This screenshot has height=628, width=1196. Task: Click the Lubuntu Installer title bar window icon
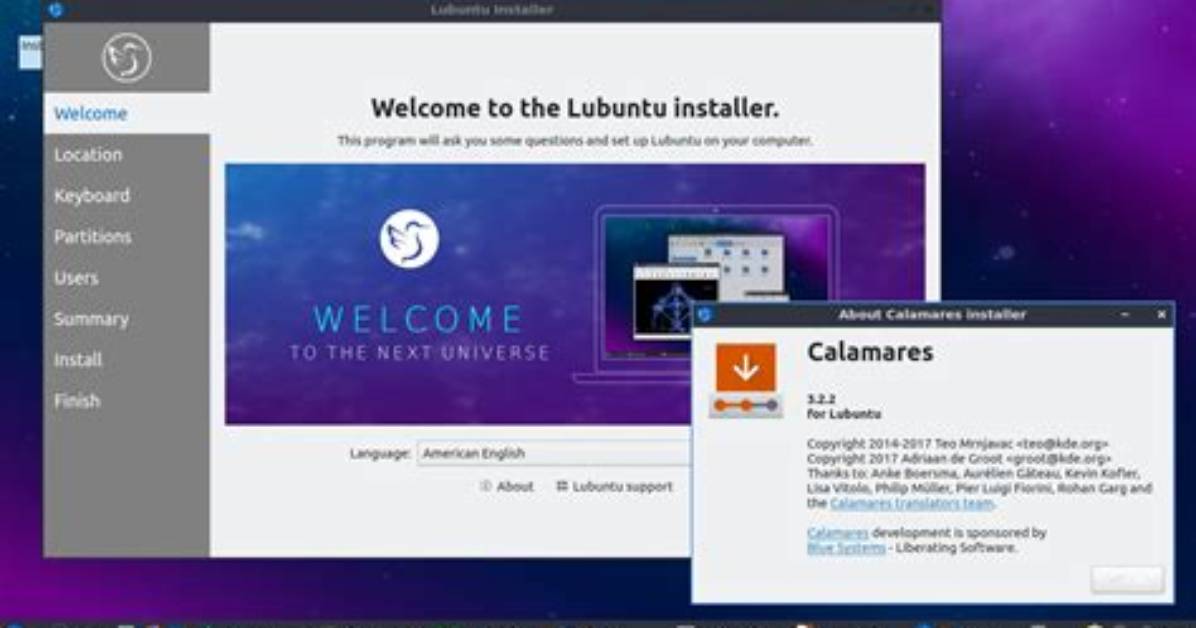click(x=56, y=10)
